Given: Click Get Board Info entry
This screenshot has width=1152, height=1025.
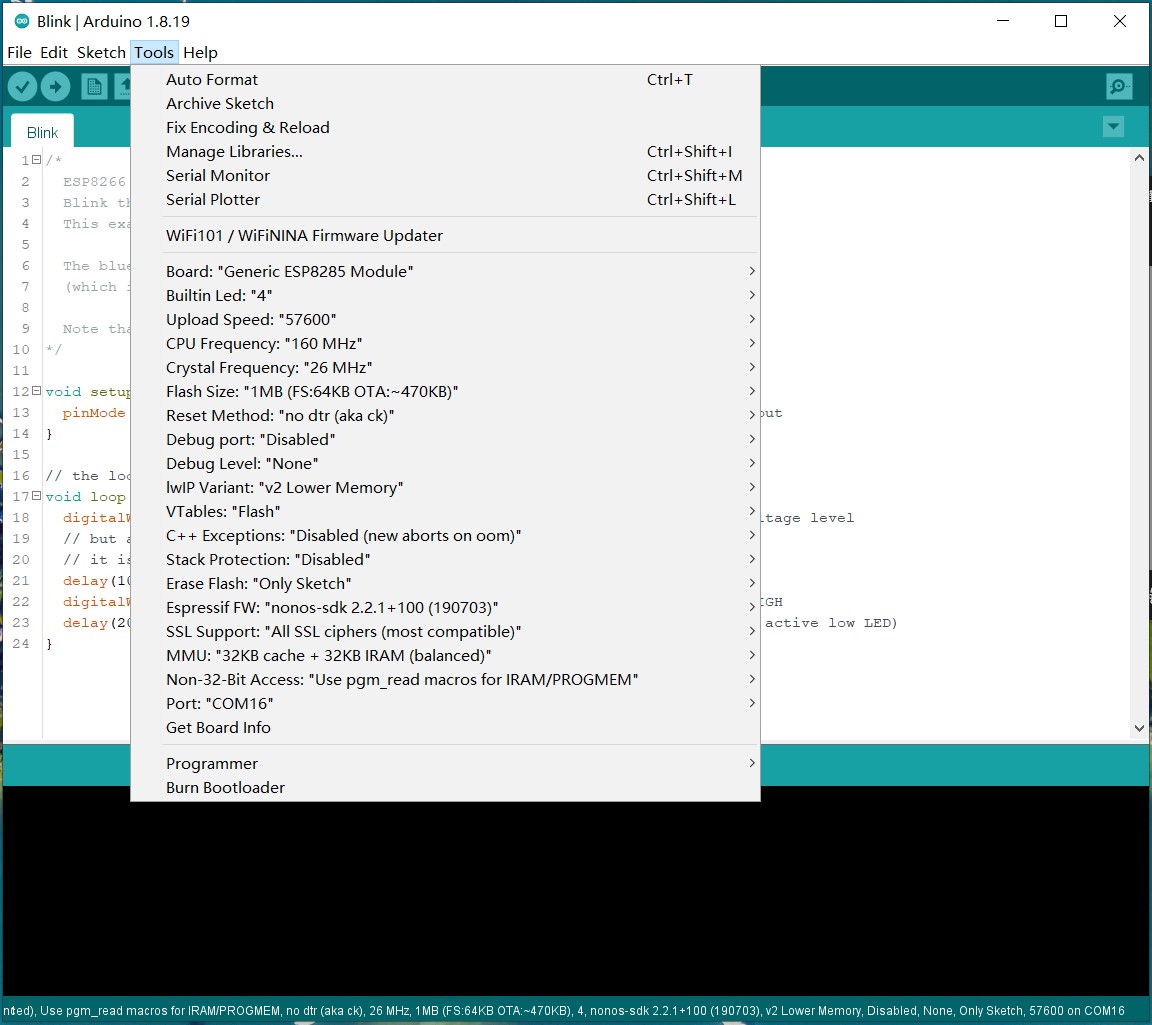Looking at the screenshot, I should (x=445, y=727).
